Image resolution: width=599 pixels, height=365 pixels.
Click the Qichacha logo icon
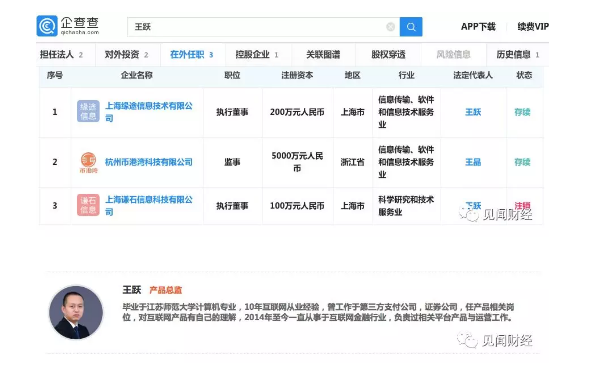point(47,26)
